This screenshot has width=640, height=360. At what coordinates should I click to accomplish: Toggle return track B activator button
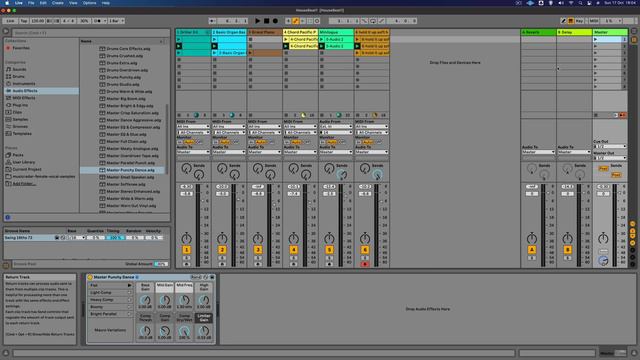(568, 249)
